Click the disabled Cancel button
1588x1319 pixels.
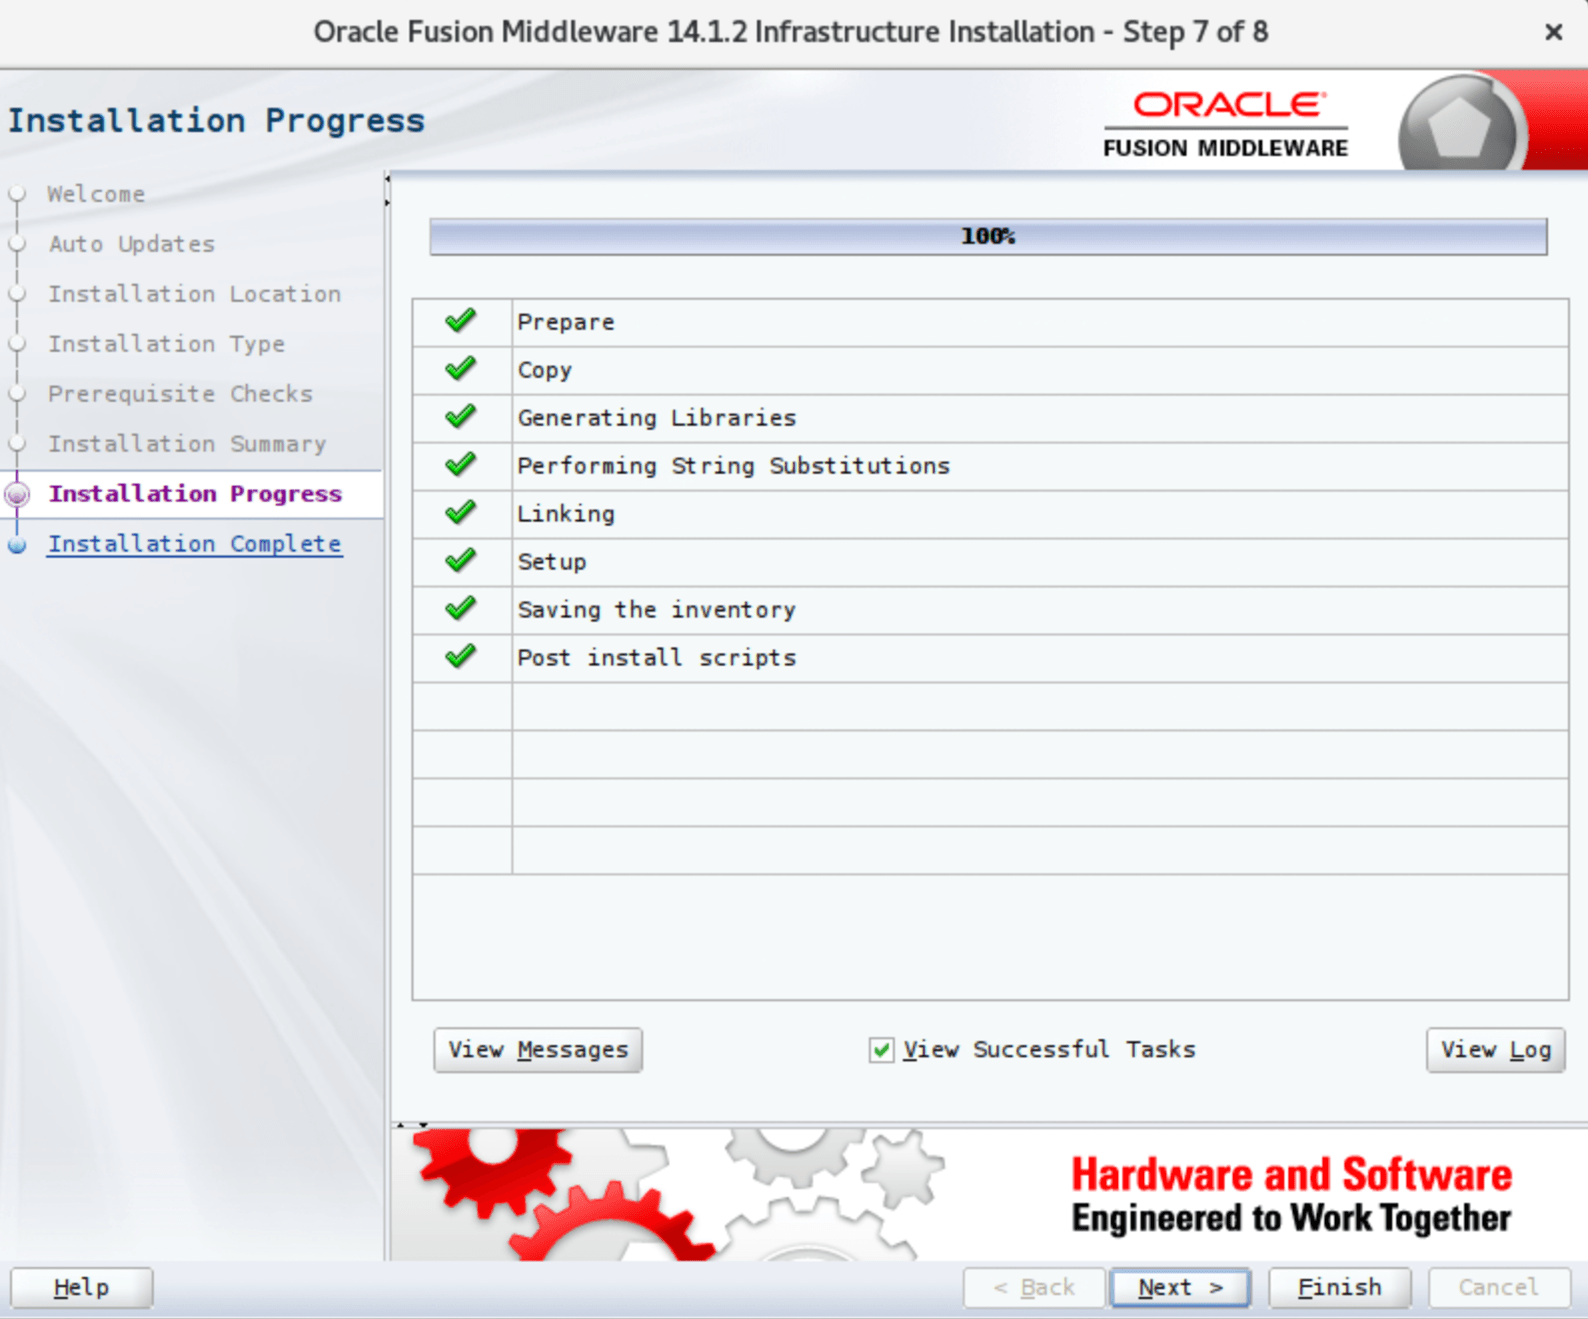[x=1499, y=1288]
